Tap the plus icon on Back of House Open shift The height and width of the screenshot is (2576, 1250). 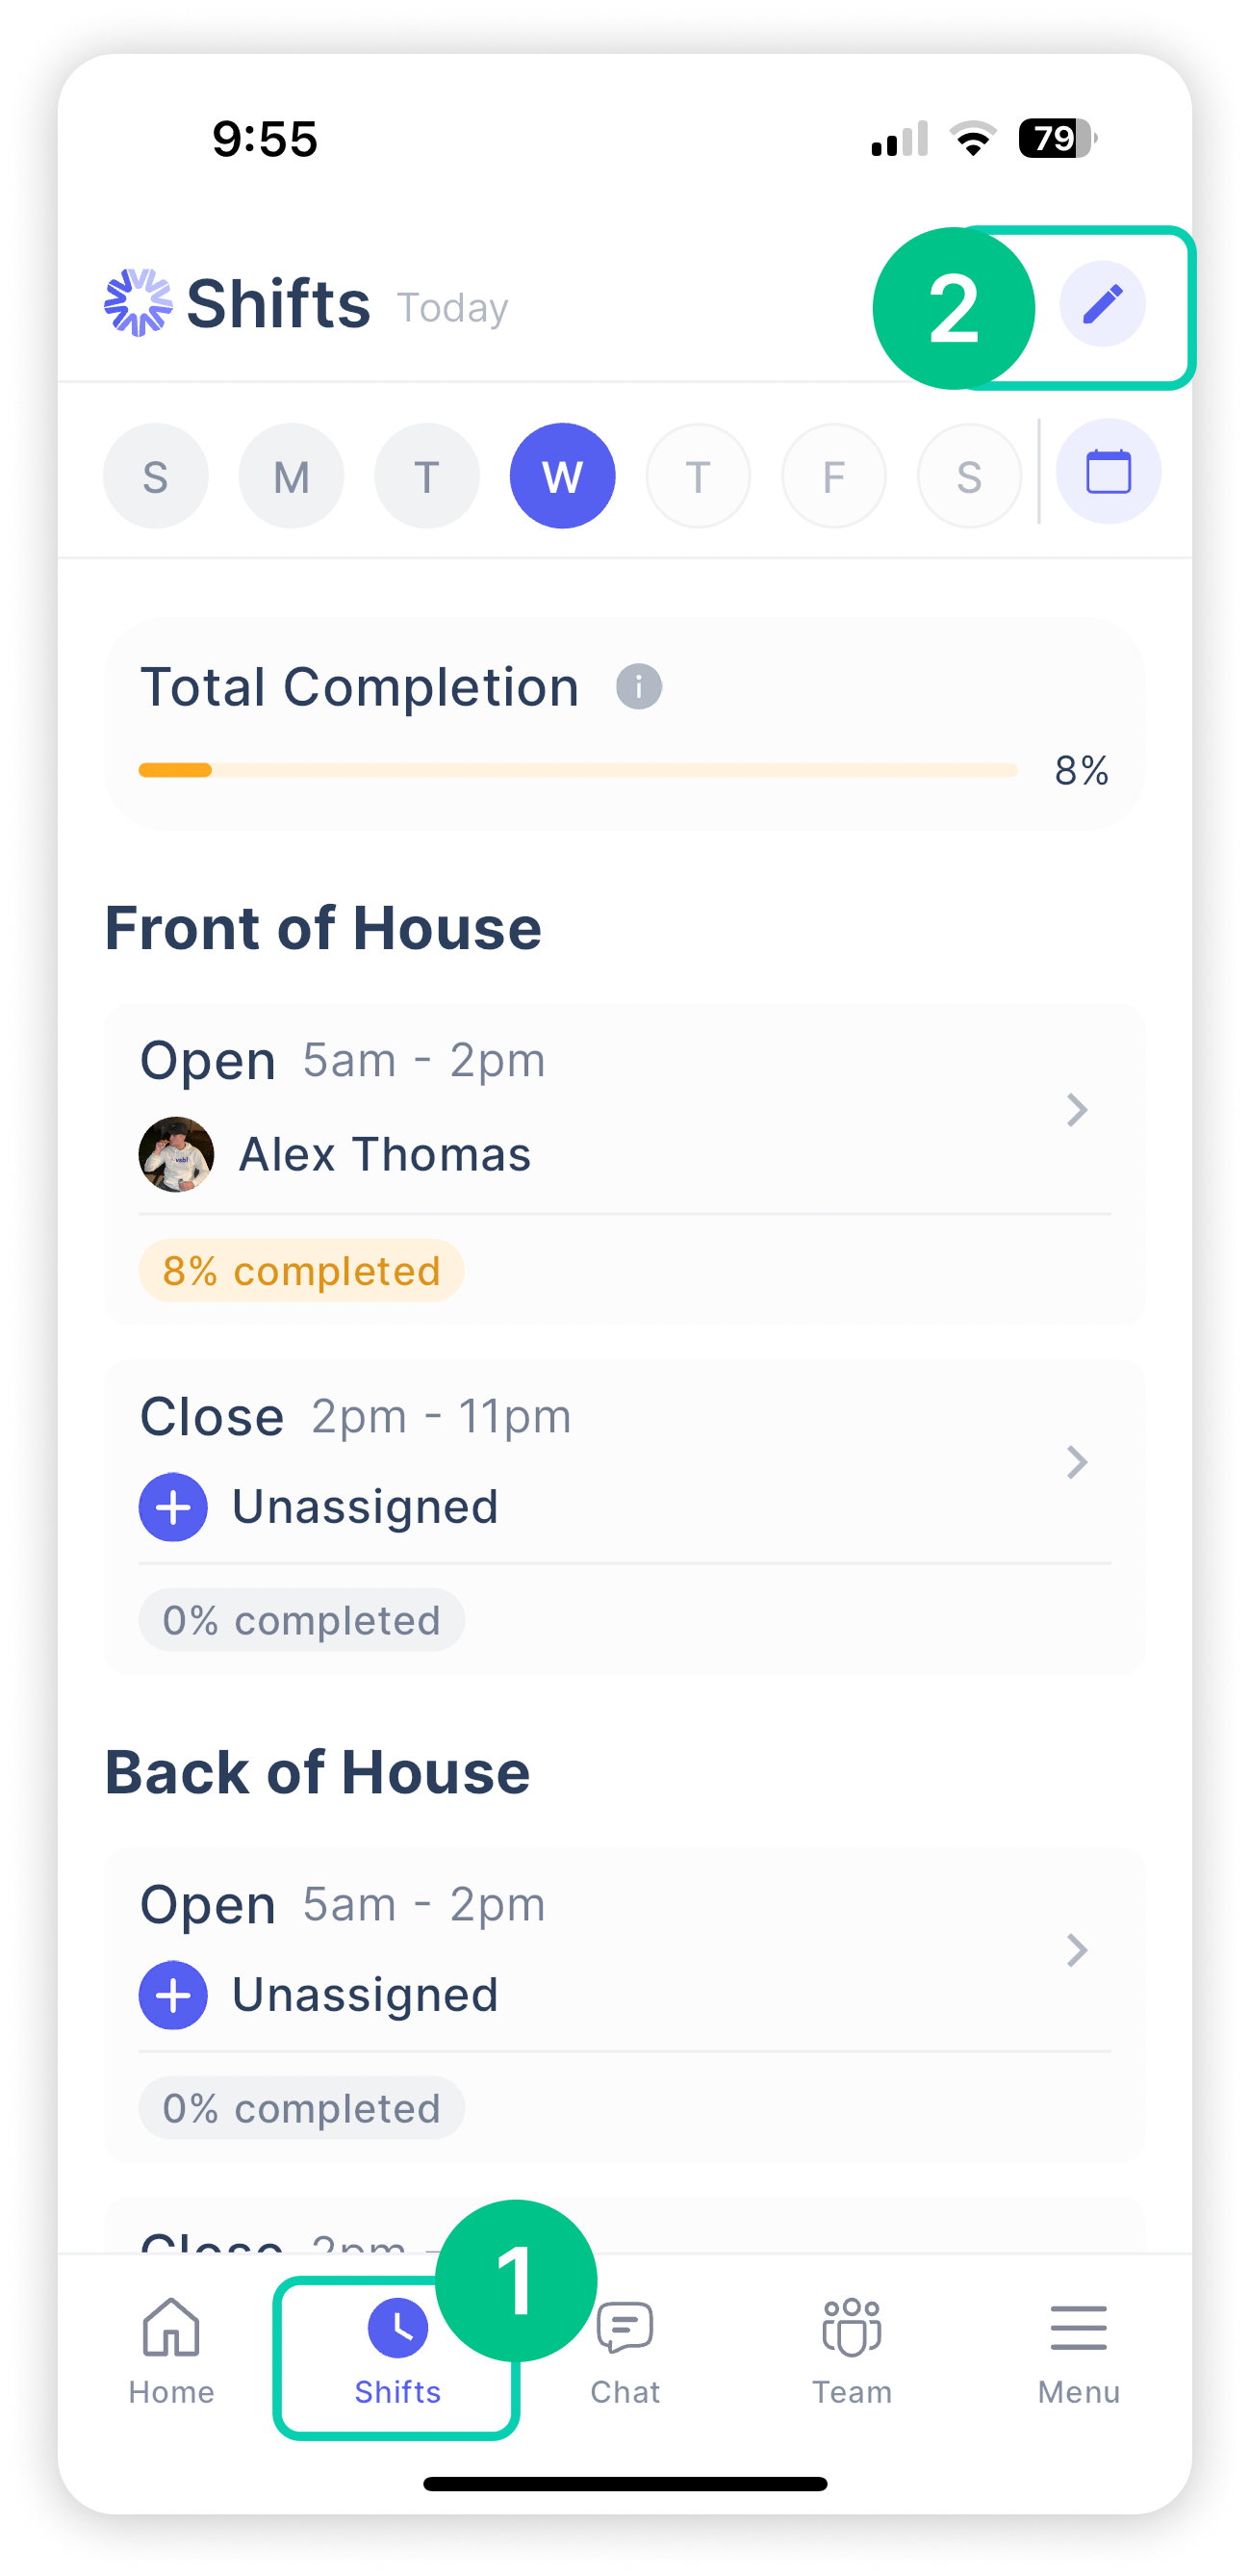coord(173,1994)
